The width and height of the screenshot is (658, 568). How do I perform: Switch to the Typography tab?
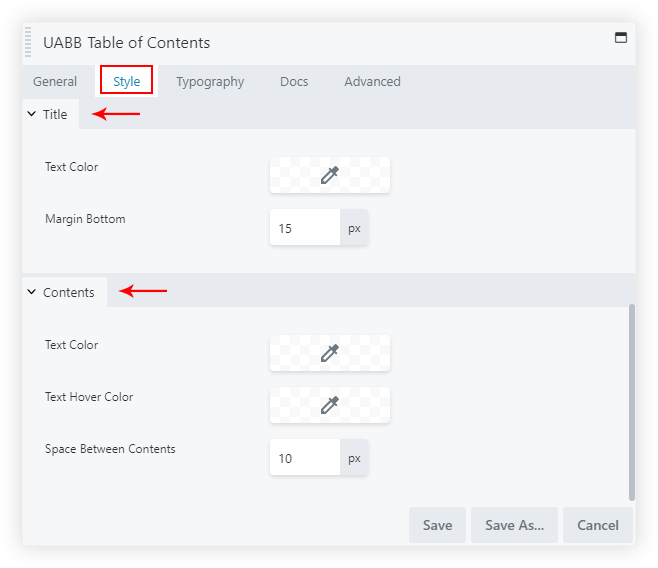coord(210,82)
